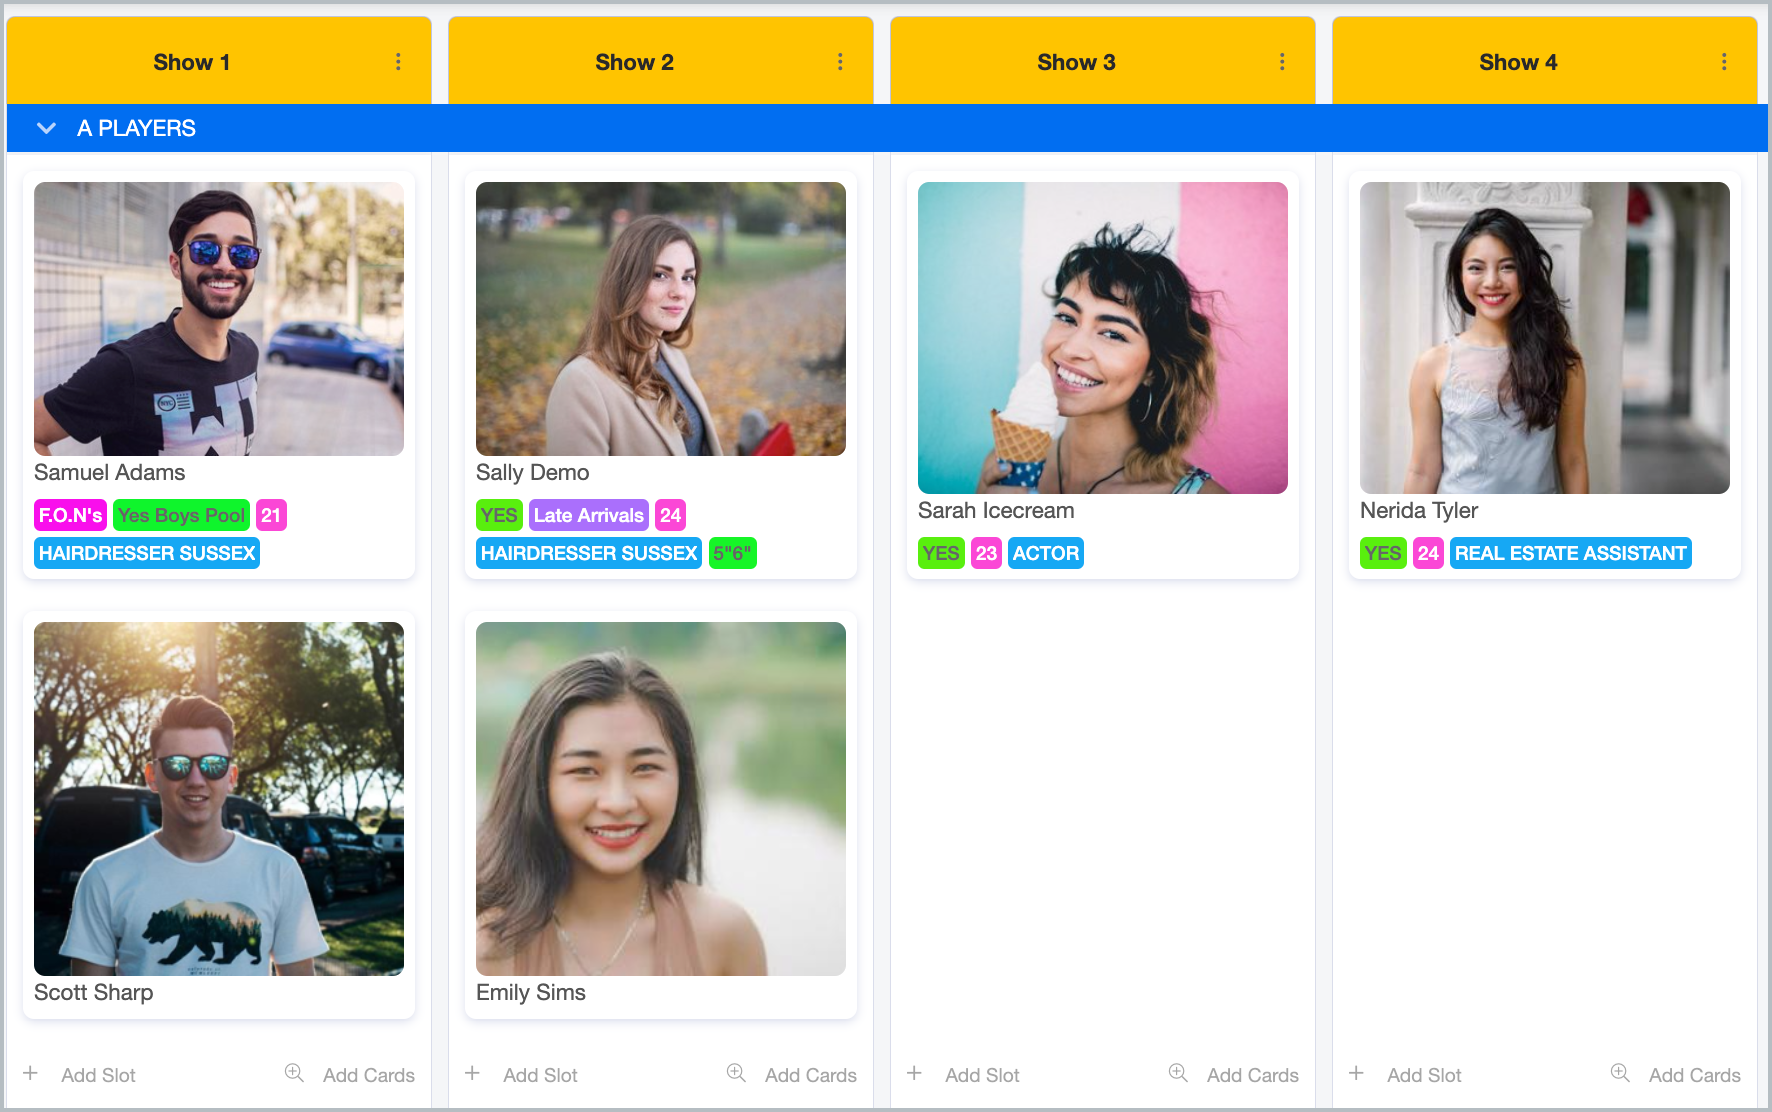Click the 5"6" height tag
The image size is (1772, 1112).
pos(733,553)
